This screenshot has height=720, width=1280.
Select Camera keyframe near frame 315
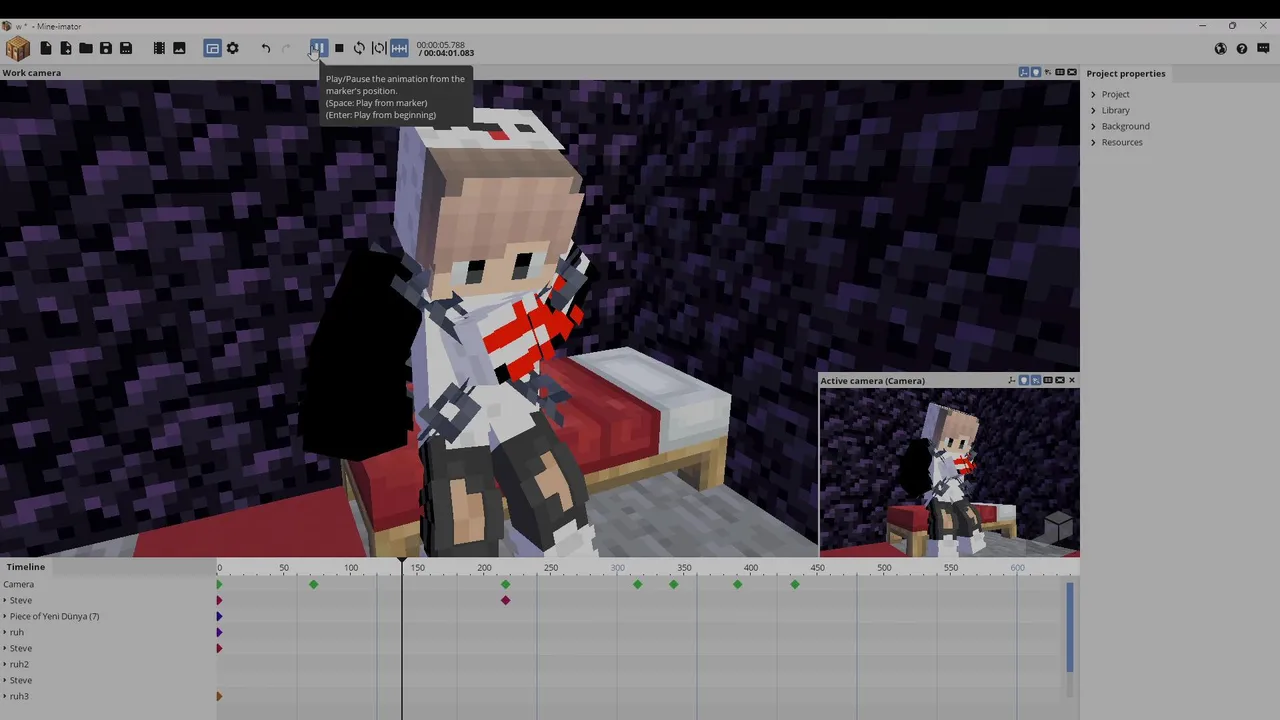[638, 584]
